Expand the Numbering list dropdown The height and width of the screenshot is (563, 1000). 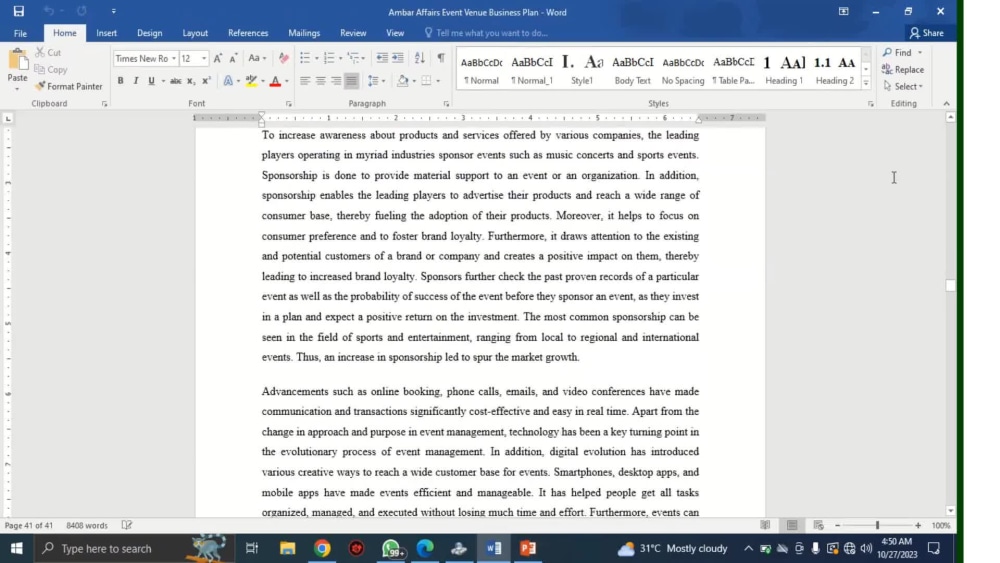click(341, 59)
